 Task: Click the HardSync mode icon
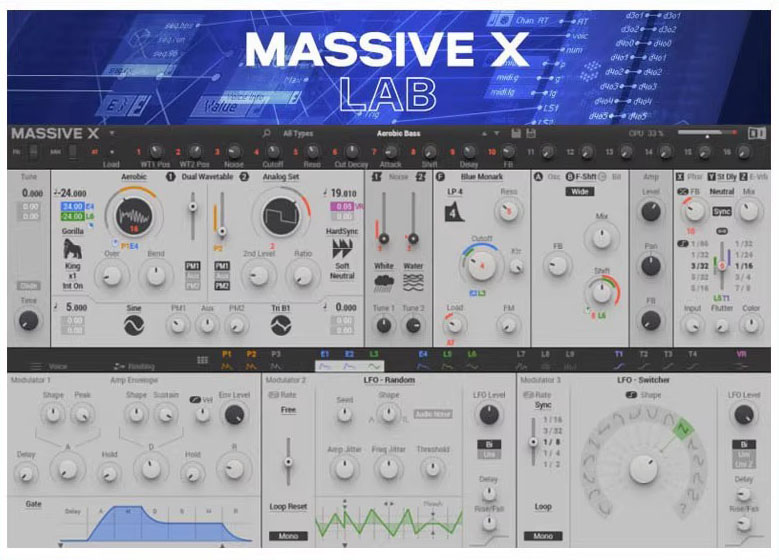(342, 243)
